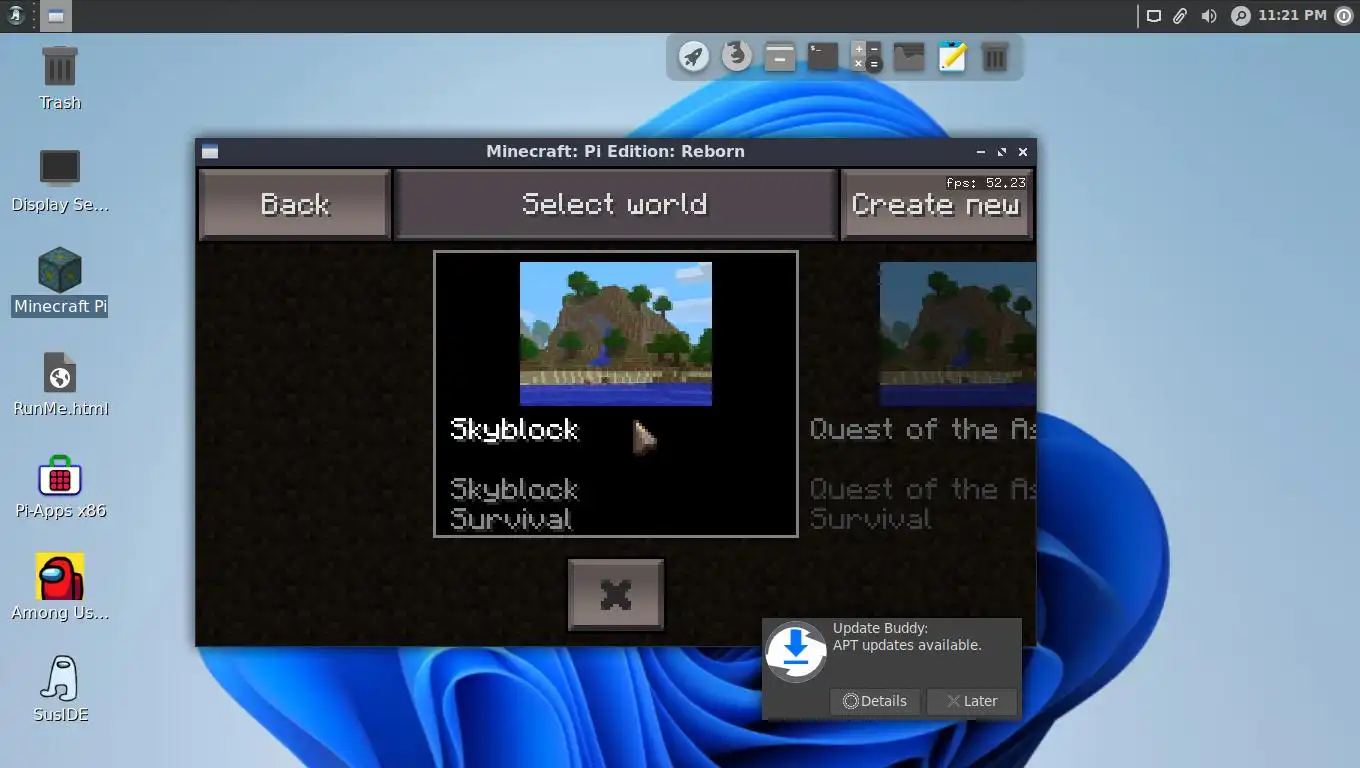This screenshot has width=1360, height=768.
Task: Click the Minecraft window menu icon in titlebar
Action: click(x=210, y=152)
